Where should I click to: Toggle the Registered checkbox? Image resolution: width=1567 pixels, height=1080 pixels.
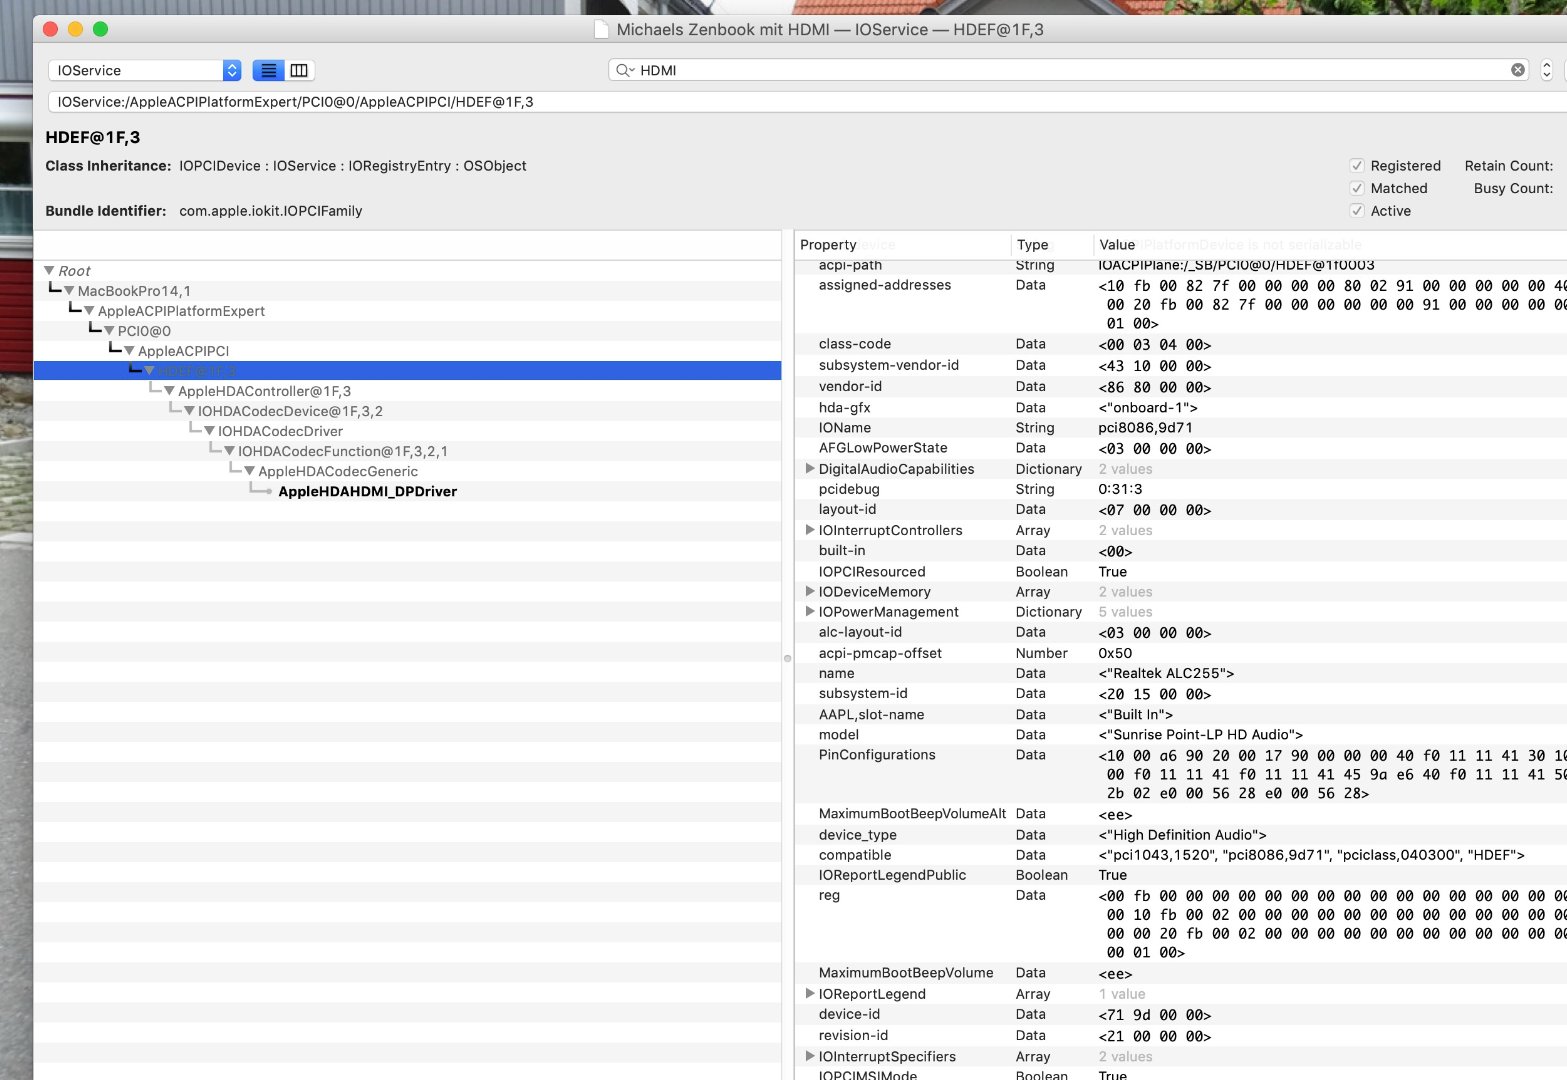1357,166
